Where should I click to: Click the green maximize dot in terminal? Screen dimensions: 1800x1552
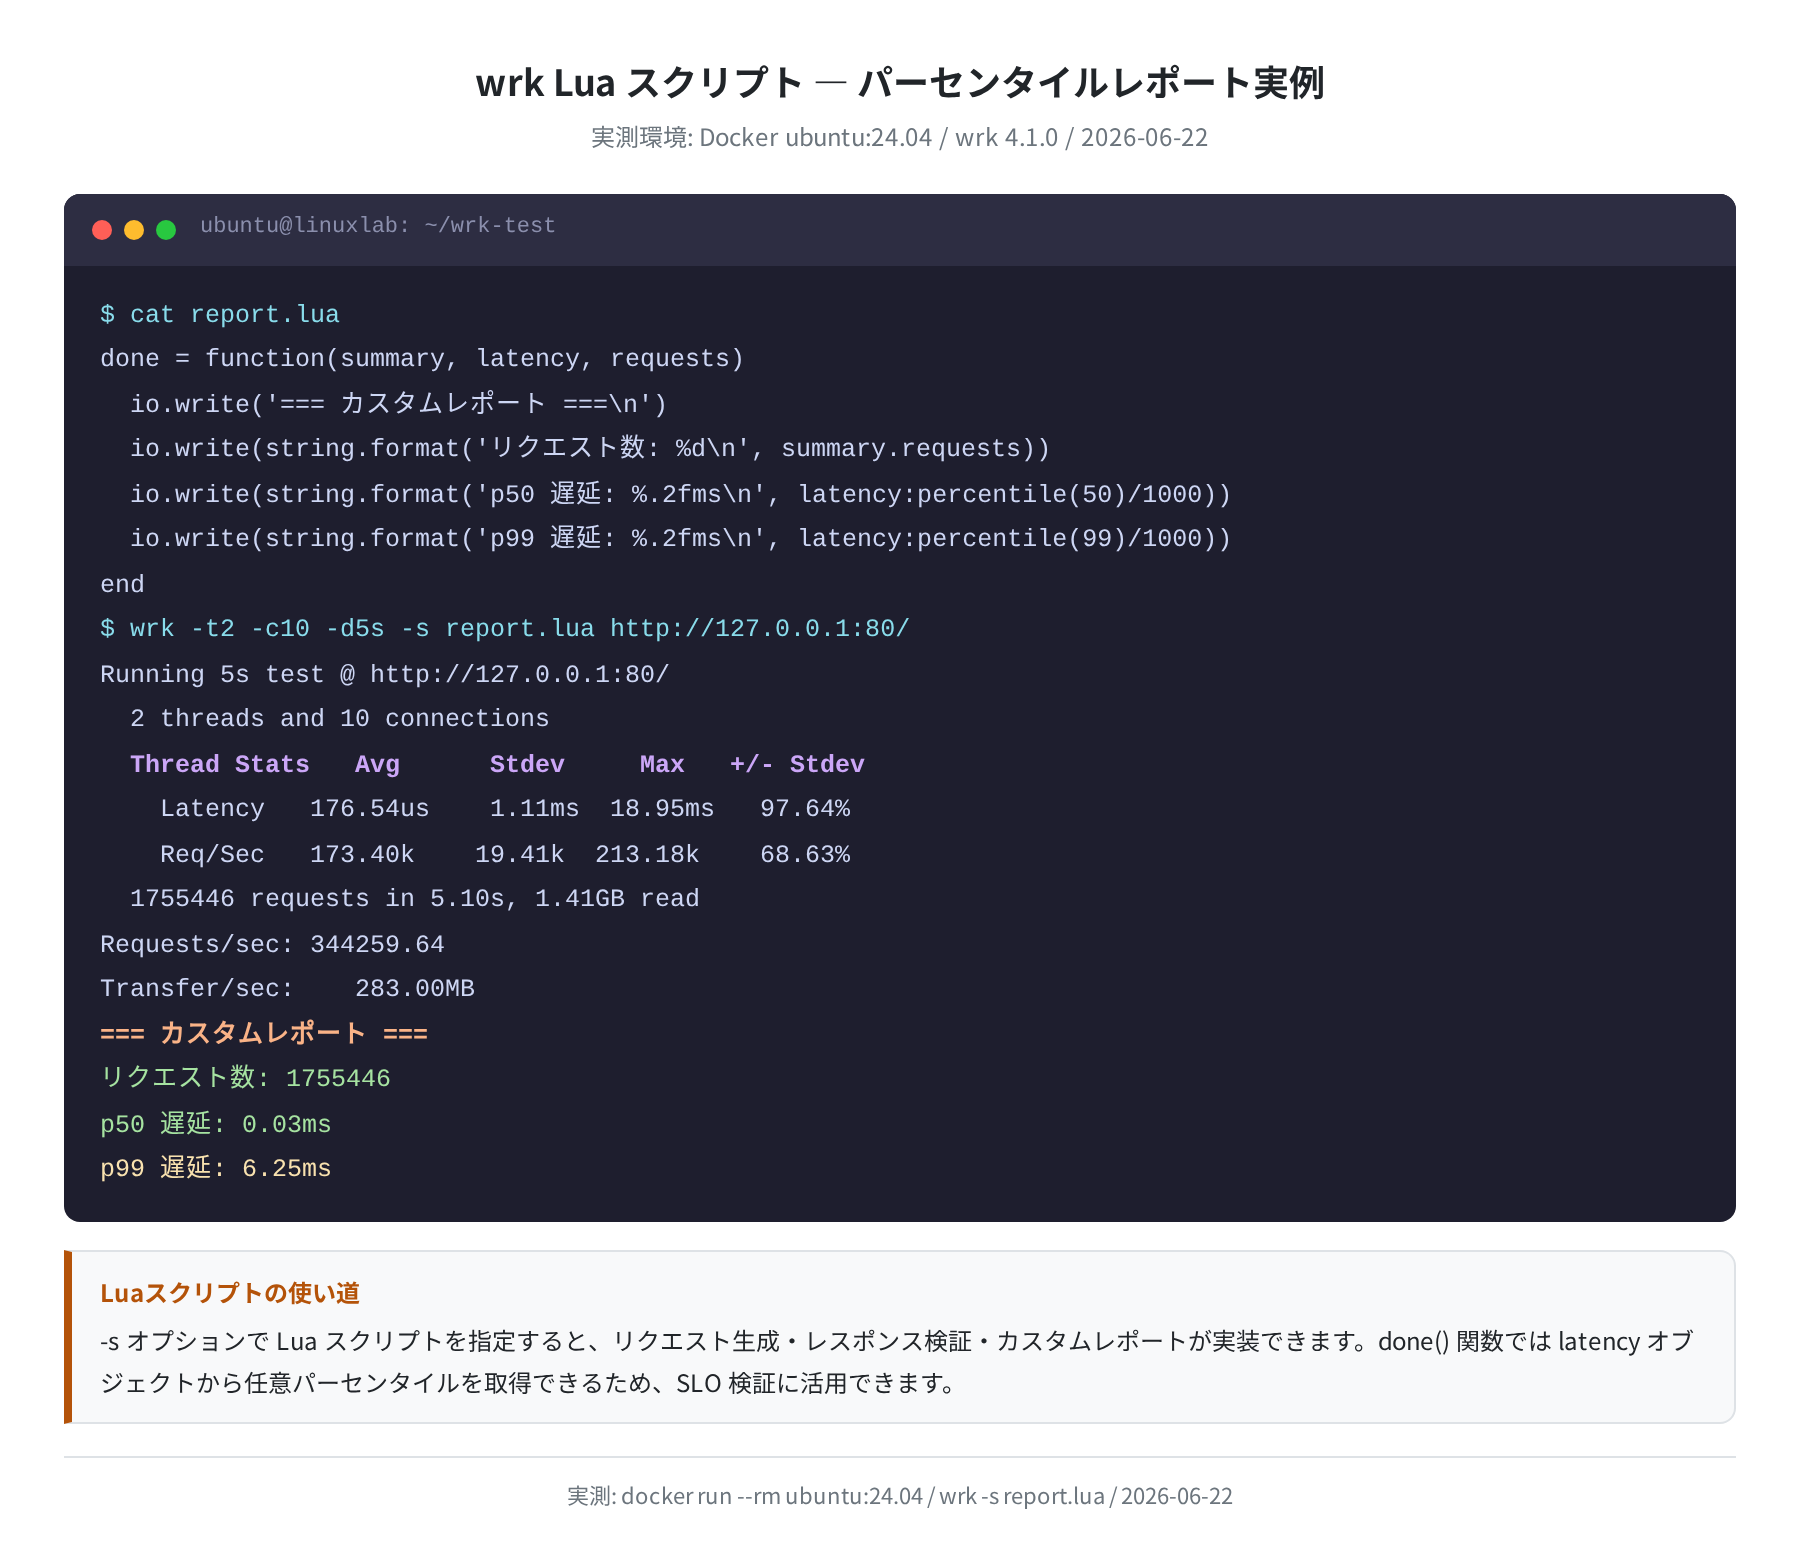click(166, 230)
